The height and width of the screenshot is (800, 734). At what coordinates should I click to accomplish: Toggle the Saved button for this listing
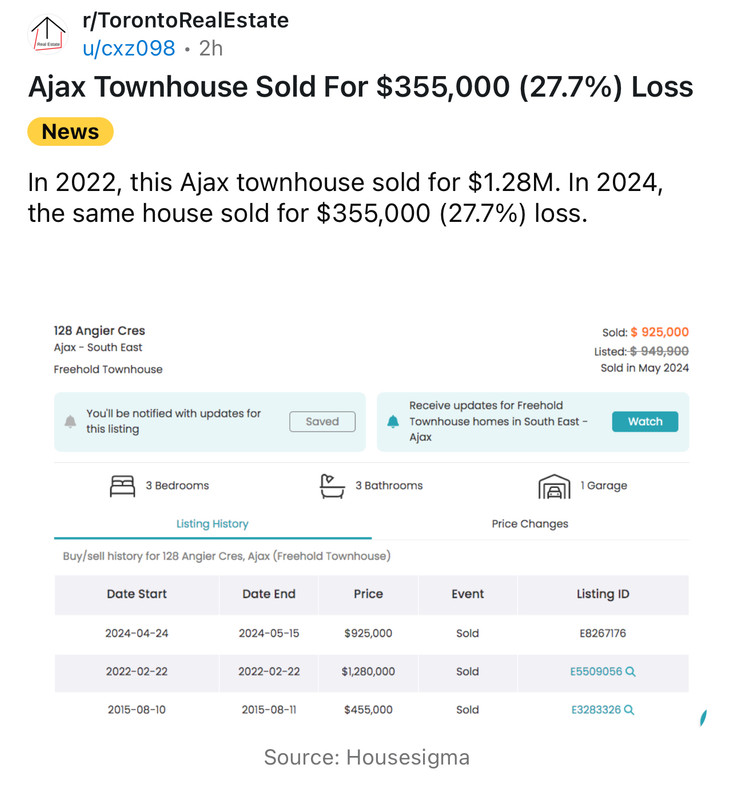322,421
